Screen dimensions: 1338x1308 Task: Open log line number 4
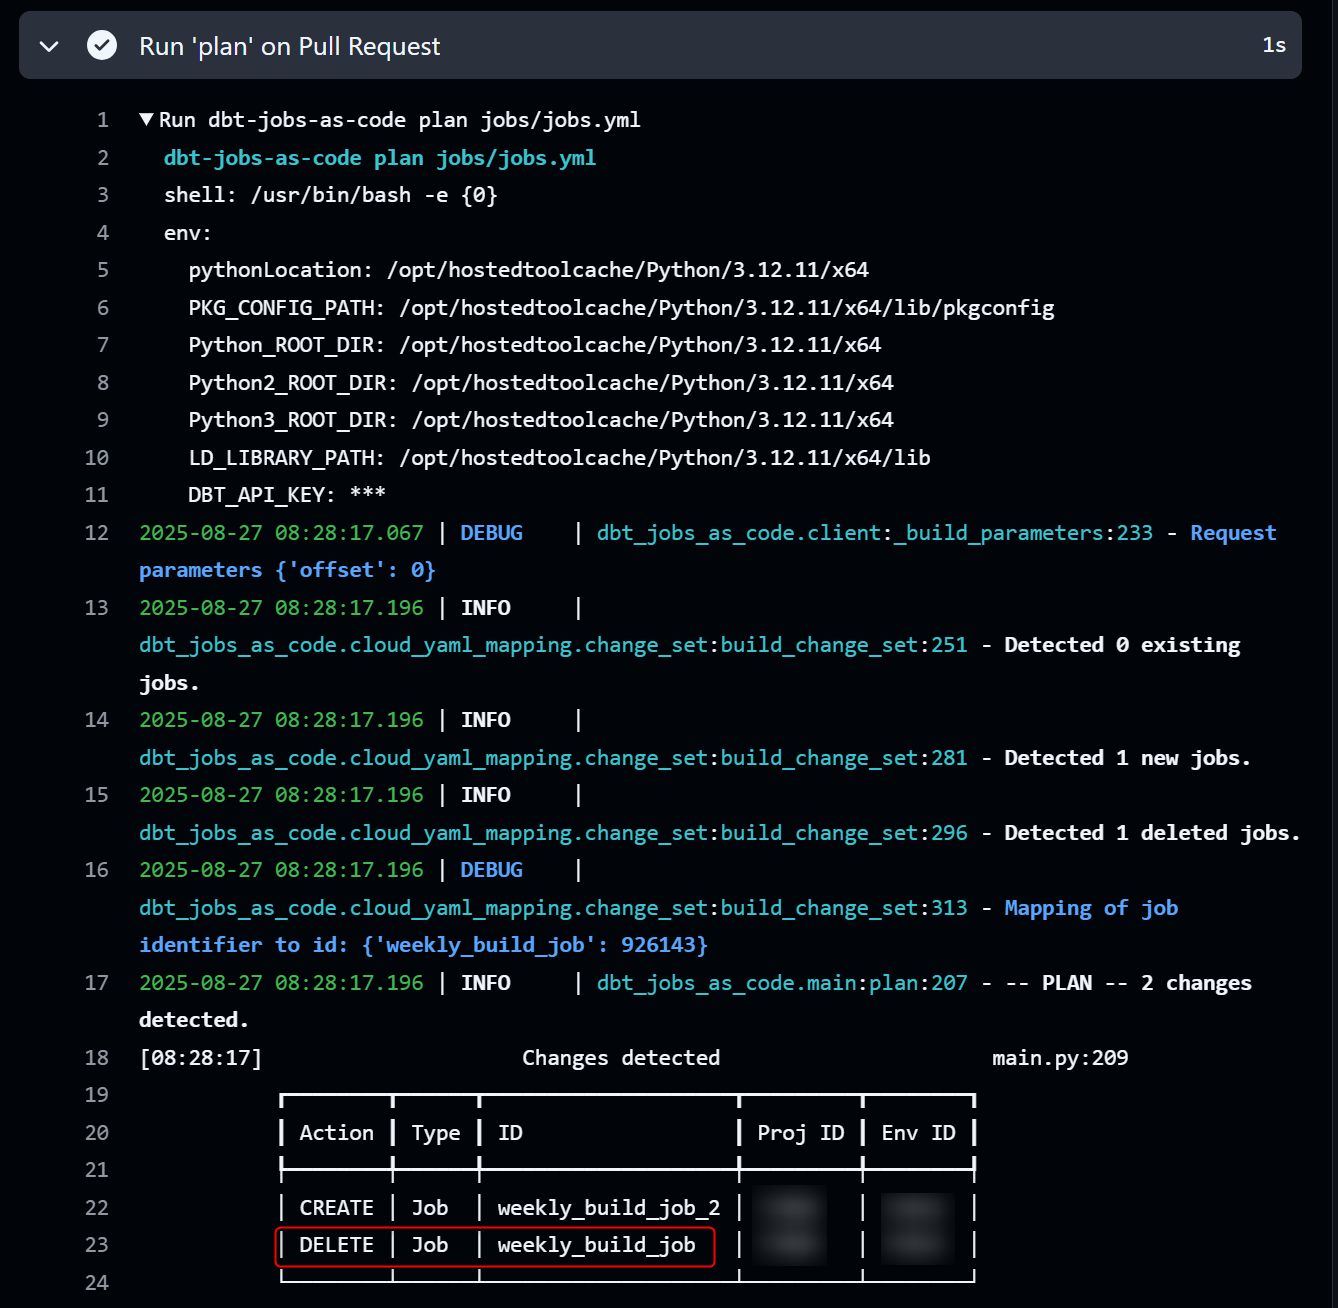click(x=102, y=233)
